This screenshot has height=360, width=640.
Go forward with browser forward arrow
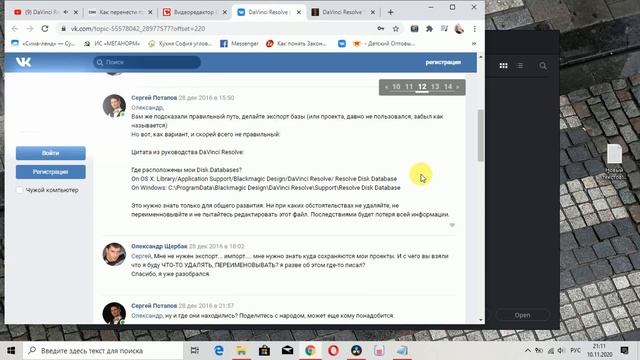(30, 29)
